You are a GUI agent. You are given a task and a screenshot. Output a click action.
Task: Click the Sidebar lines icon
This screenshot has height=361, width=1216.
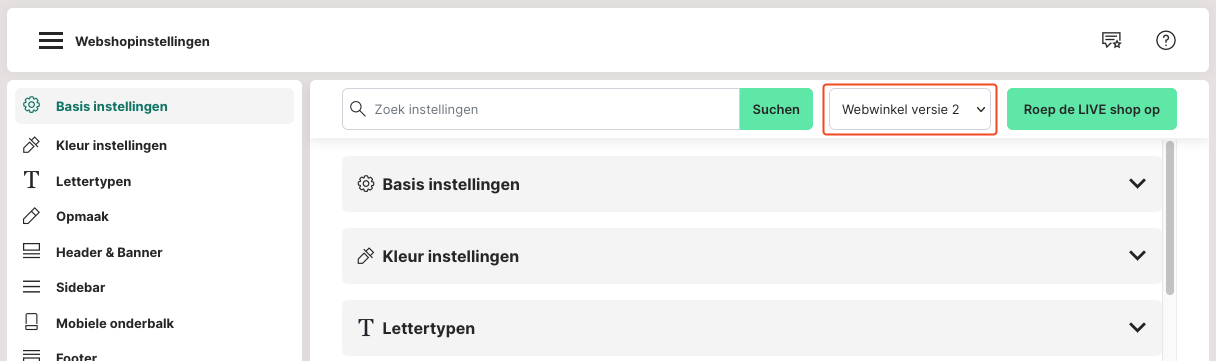click(32, 287)
